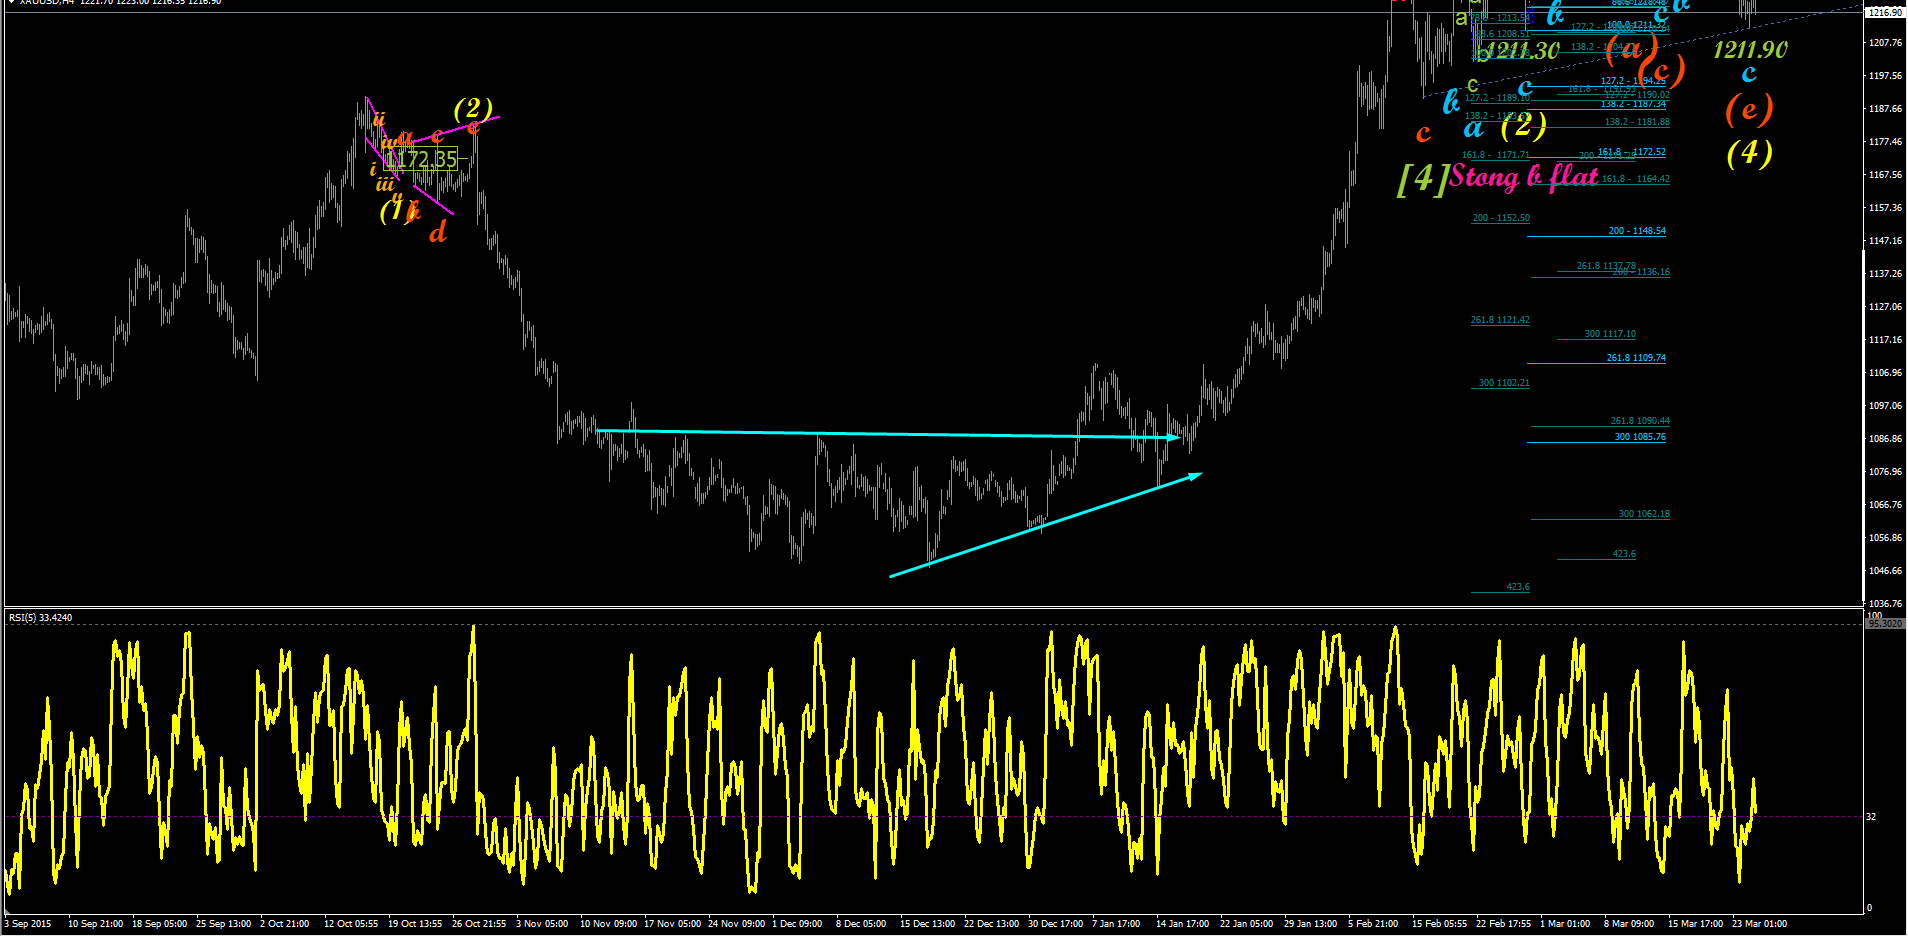
Task: Click the '3 Sep 2015' date label
Action: click(x=28, y=924)
